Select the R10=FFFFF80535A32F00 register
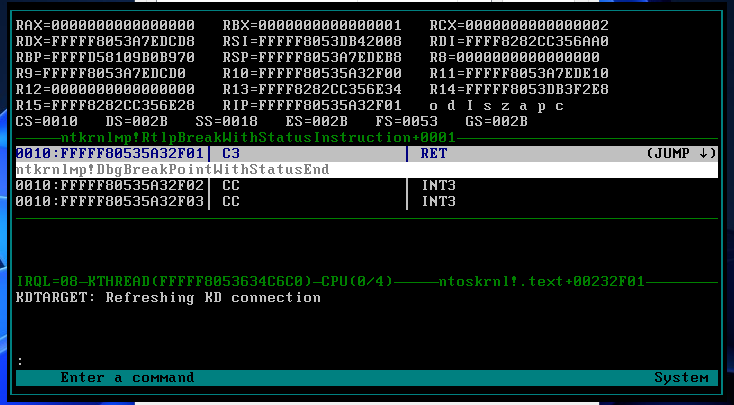This screenshot has height=405, width=734. tap(312, 73)
